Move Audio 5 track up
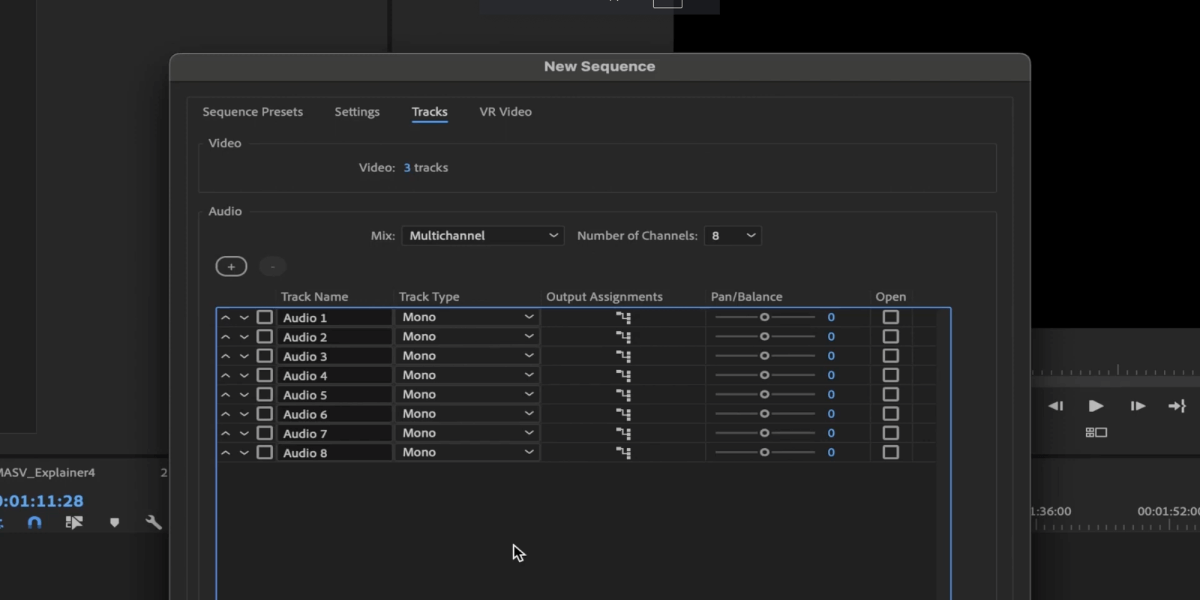The width and height of the screenshot is (1200, 600). [225, 395]
